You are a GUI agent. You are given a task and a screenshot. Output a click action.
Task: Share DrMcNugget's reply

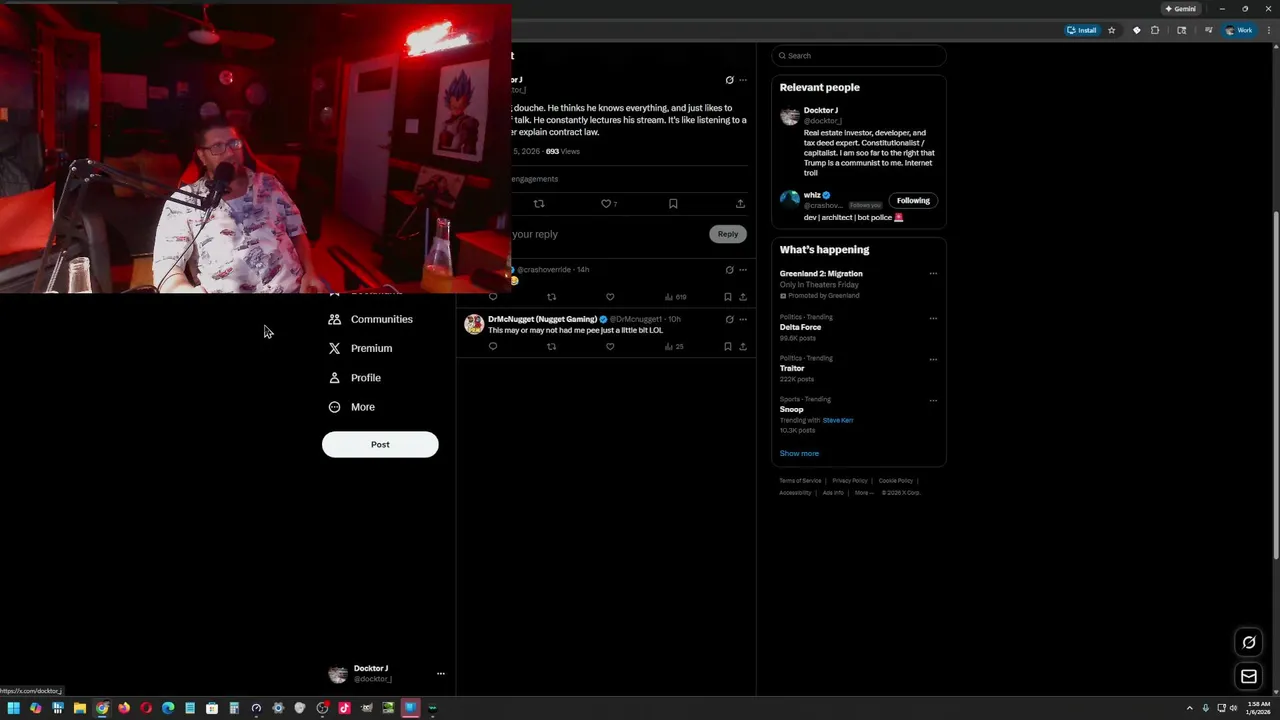pyautogui.click(x=743, y=347)
